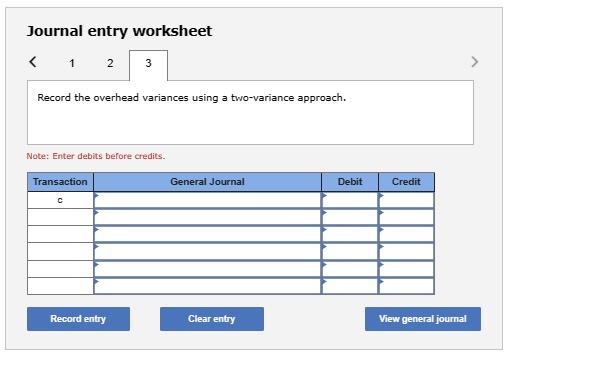Screen dimensions: 610x378
Task: Click the General Journal column header
Action: pos(207,182)
